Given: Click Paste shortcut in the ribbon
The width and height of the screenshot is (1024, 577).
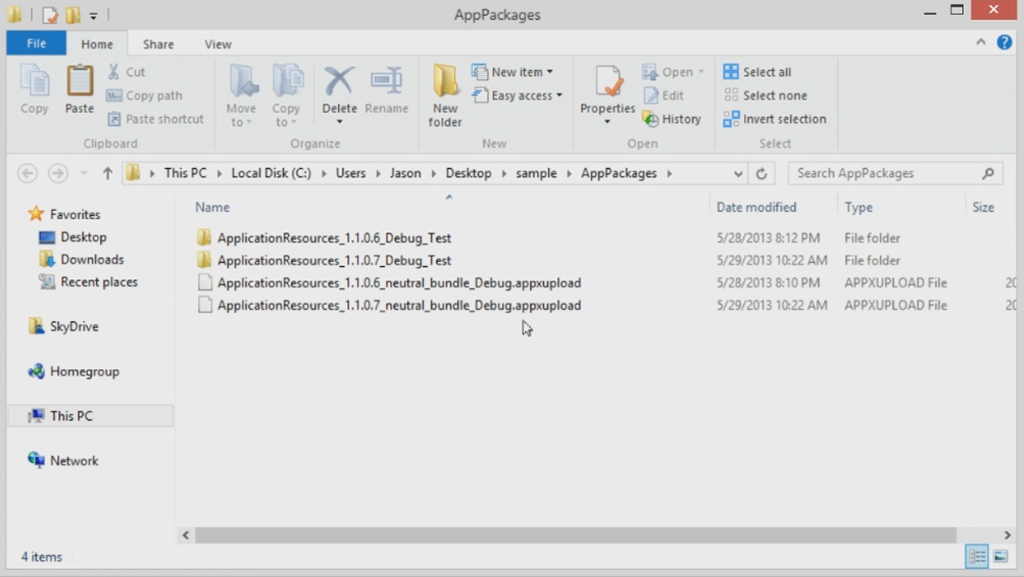Looking at the screenshot, I should 155,119.
